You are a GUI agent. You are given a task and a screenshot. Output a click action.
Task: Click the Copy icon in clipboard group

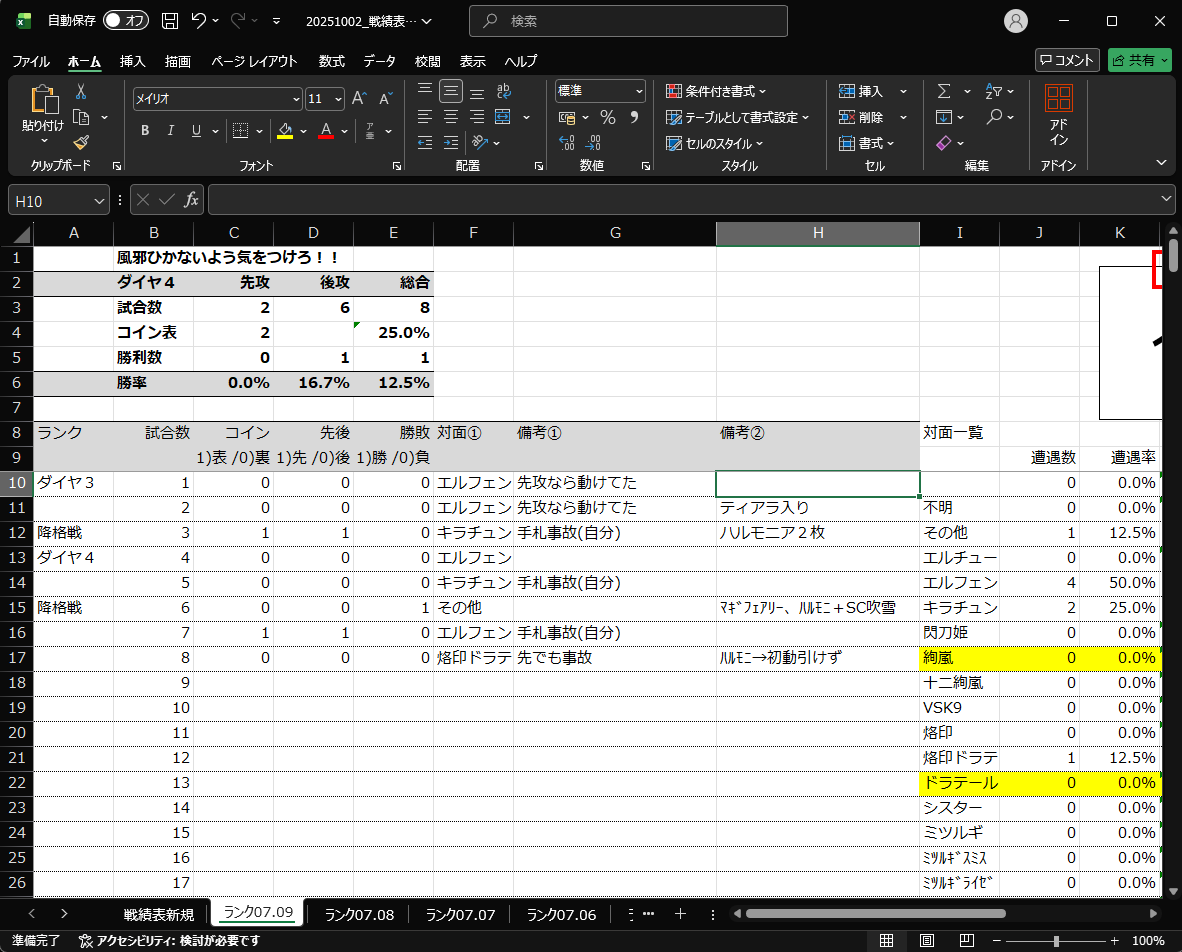tap(81, 118)
